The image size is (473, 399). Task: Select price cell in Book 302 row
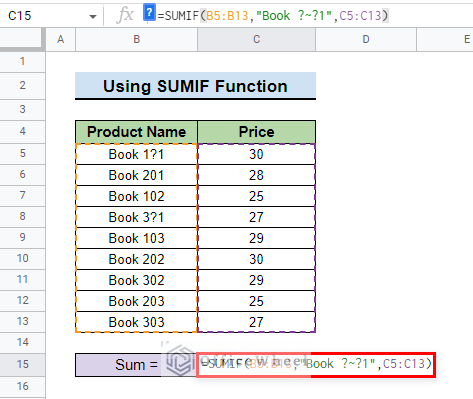coord(256,280)
